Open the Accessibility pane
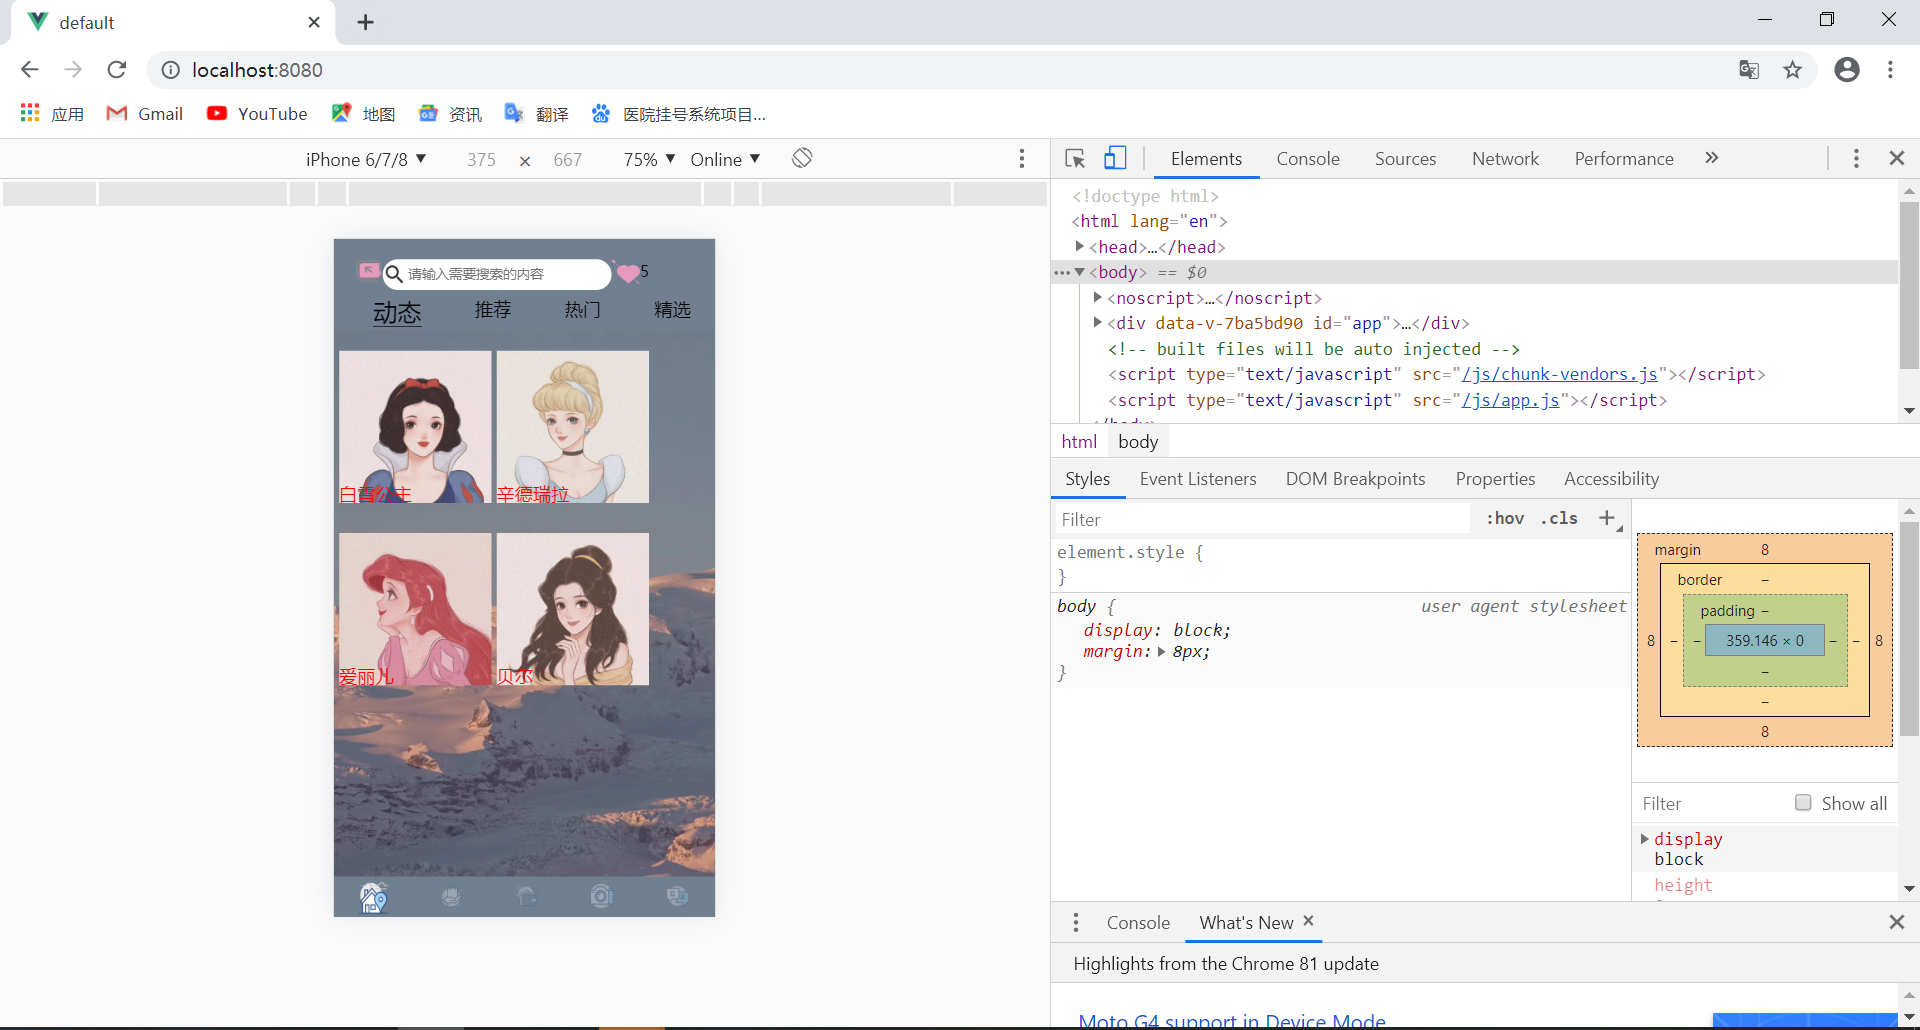This screenshot has width=1920, height=1030. [1611, 479]
